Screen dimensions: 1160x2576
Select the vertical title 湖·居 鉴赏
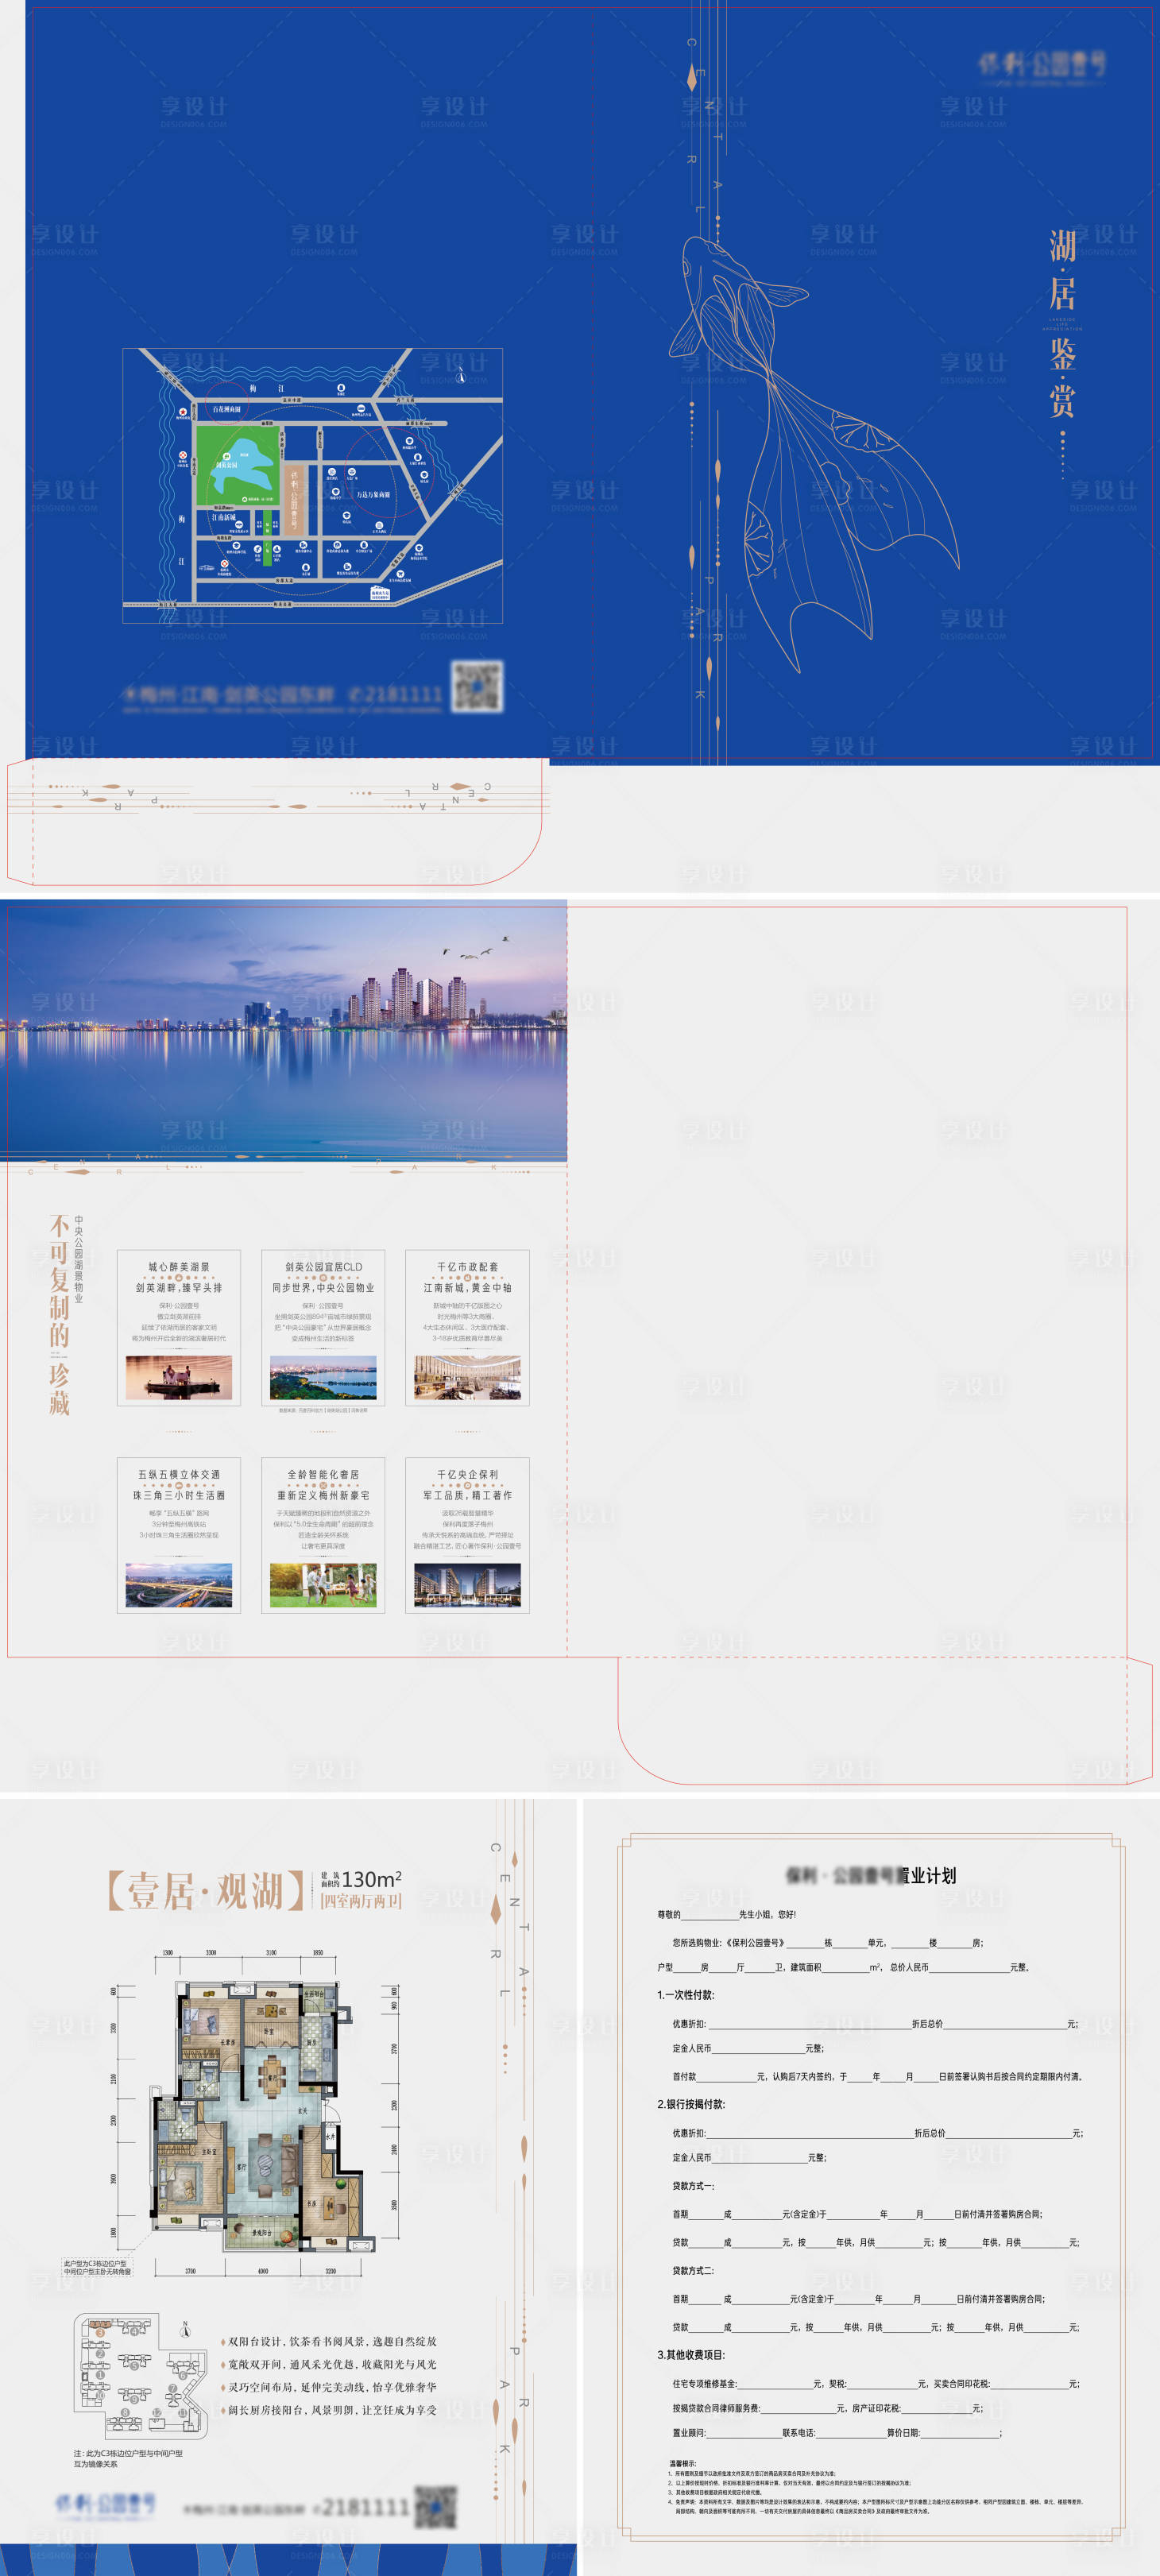click(x=1062, y=323)
